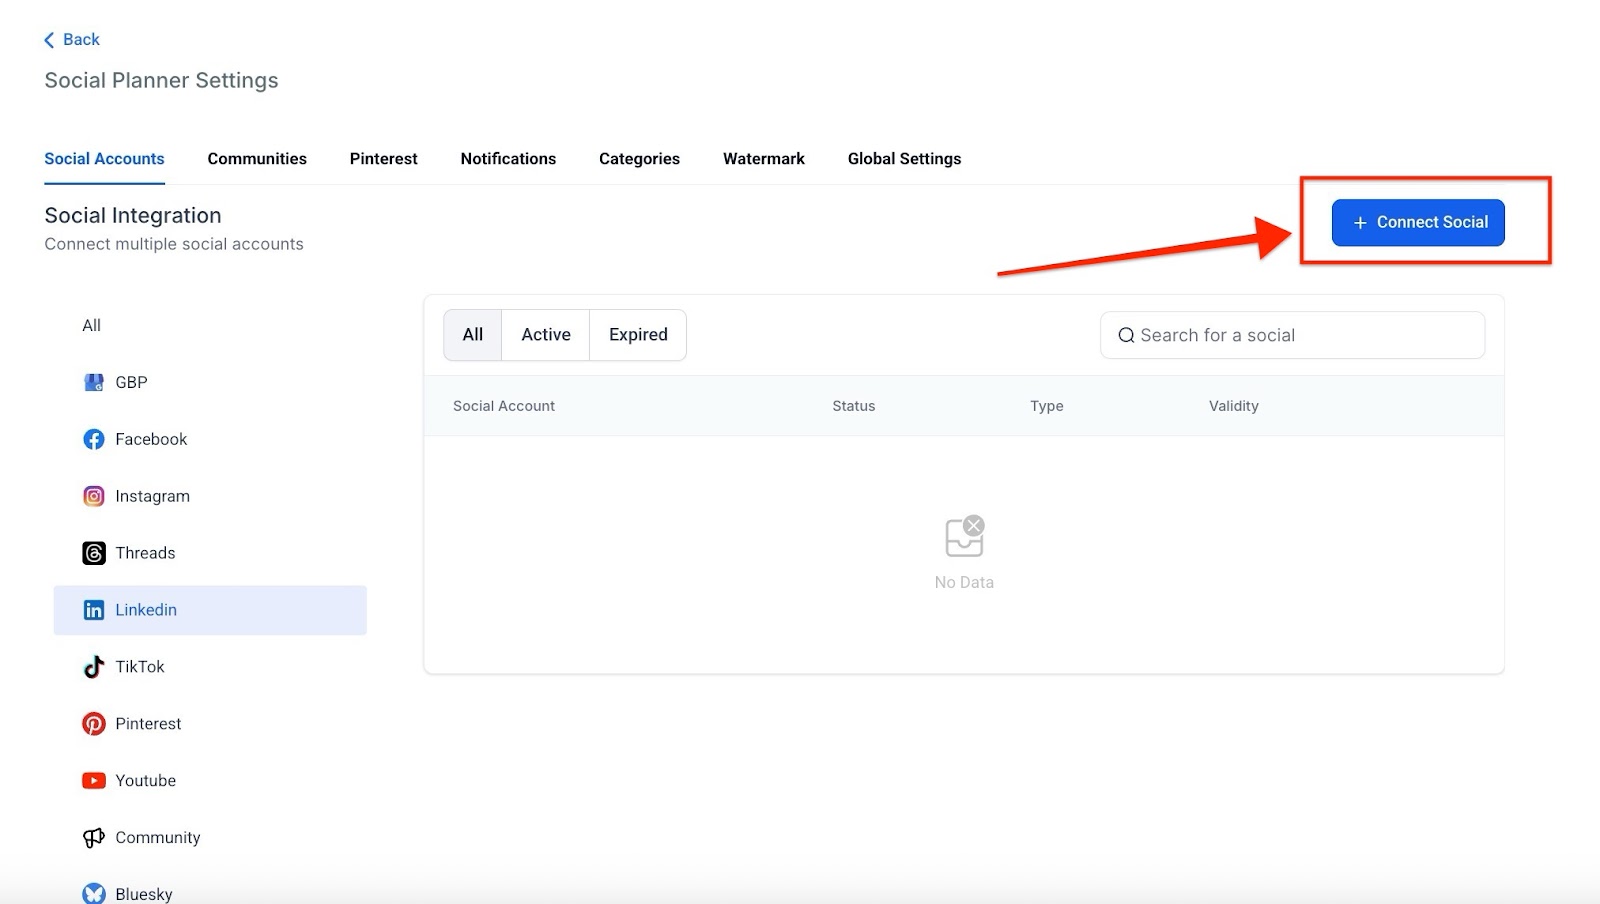Select the TikTok icon
The image size is (1600, 904).
pos(94,667)
